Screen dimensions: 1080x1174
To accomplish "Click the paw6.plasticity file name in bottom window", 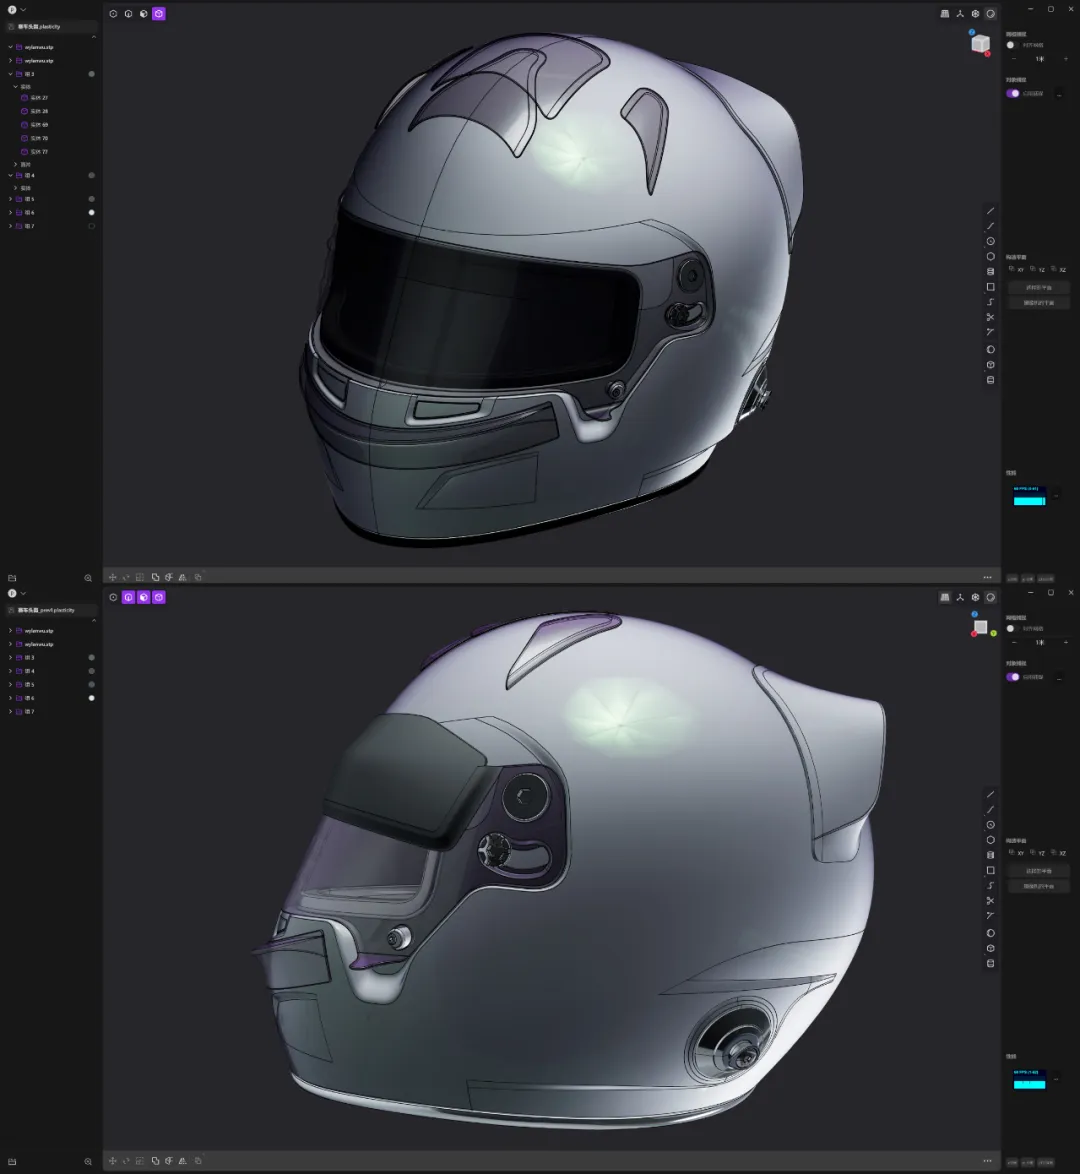I will coord(46,610).
